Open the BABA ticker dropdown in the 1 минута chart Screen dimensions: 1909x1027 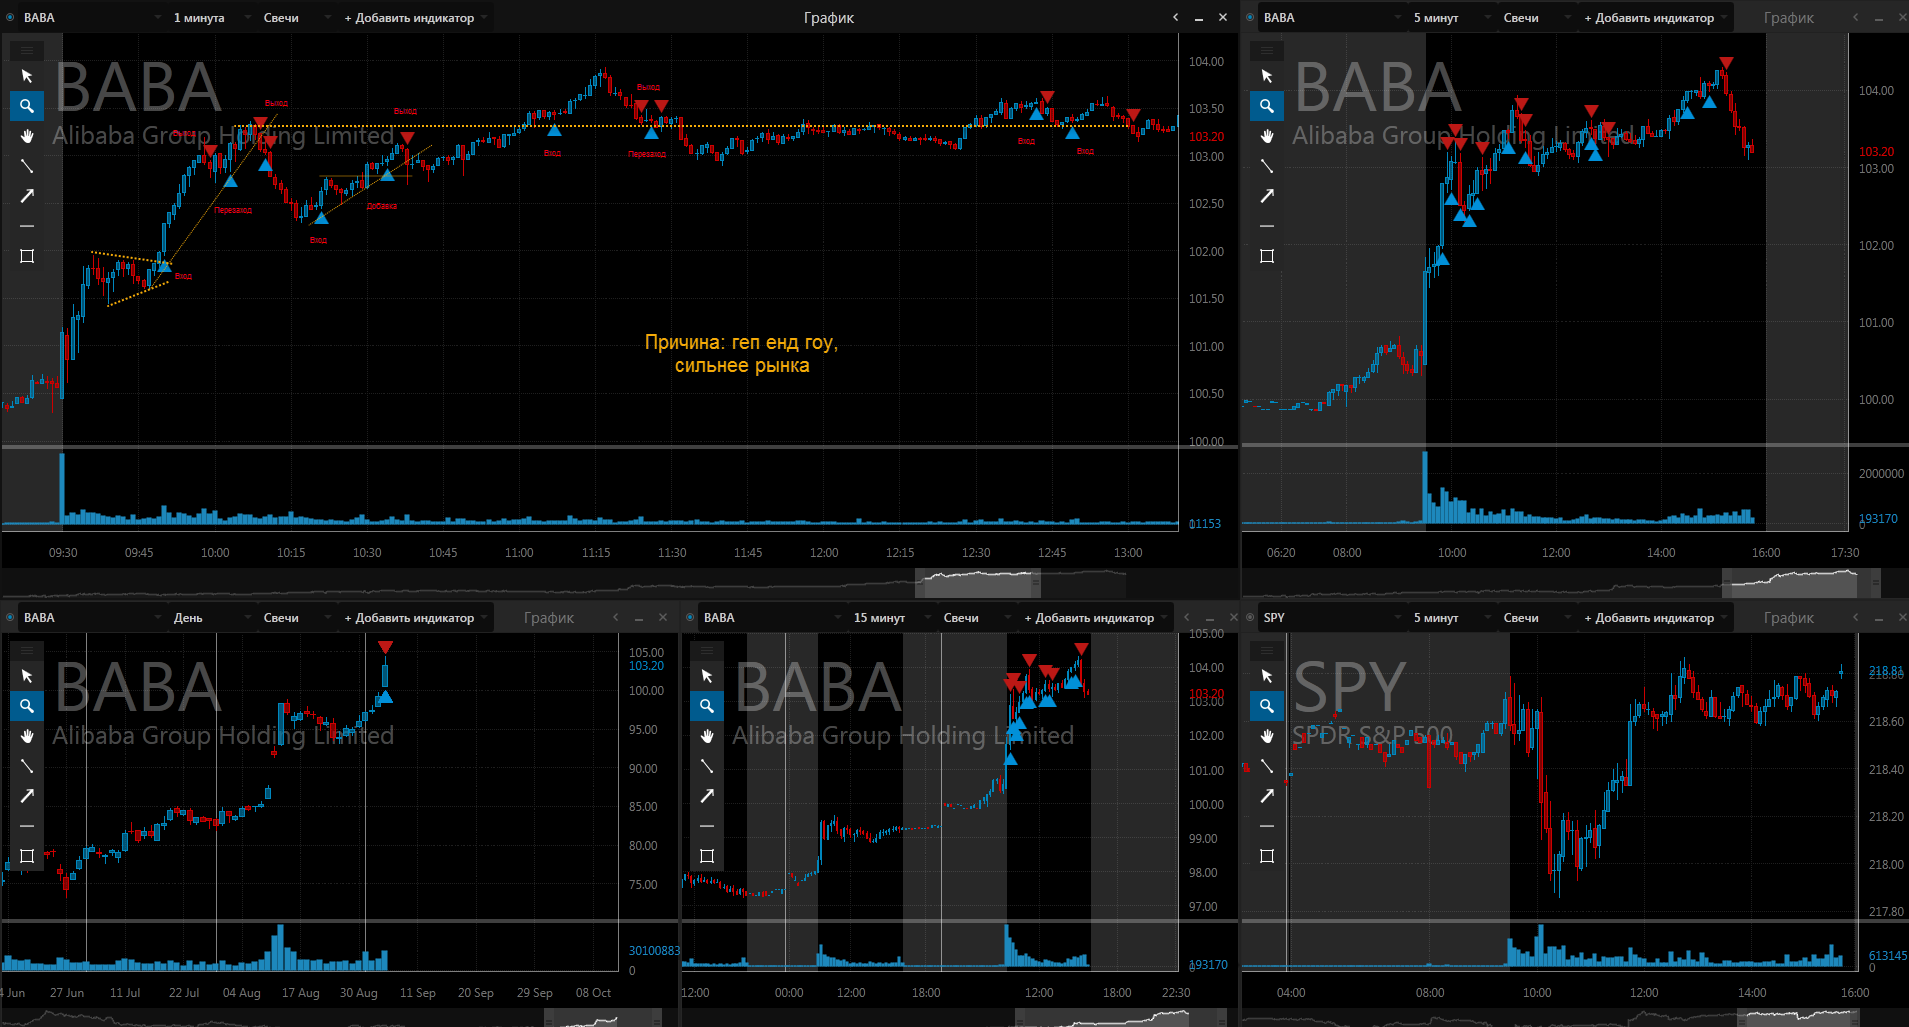pos(92,17)
